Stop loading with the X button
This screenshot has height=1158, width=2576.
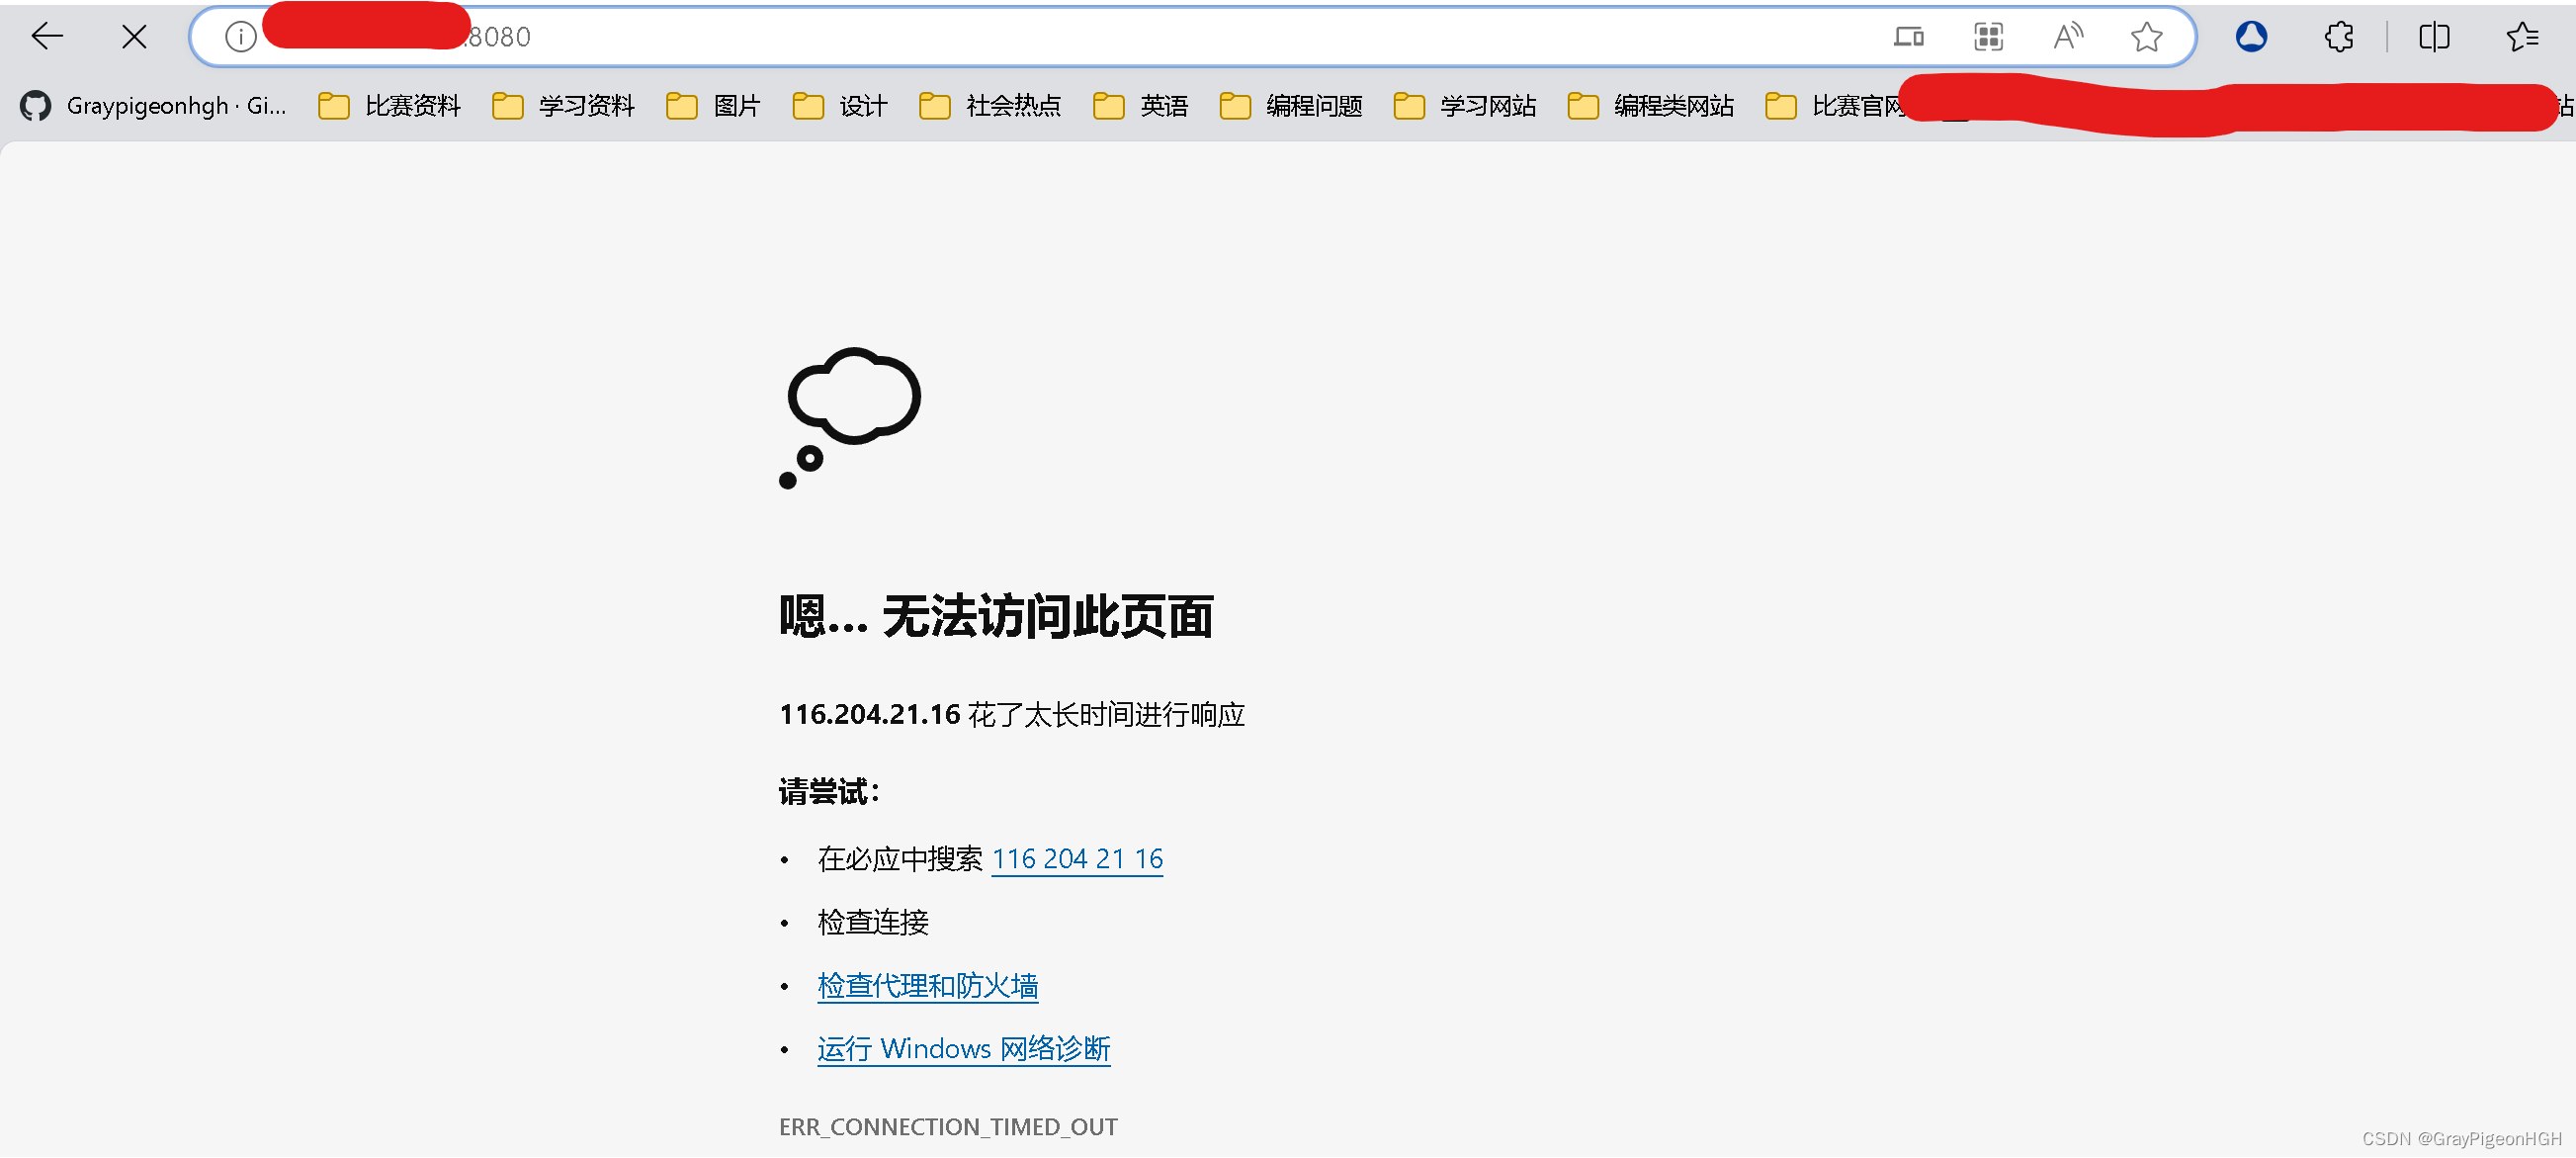point(134,37)
